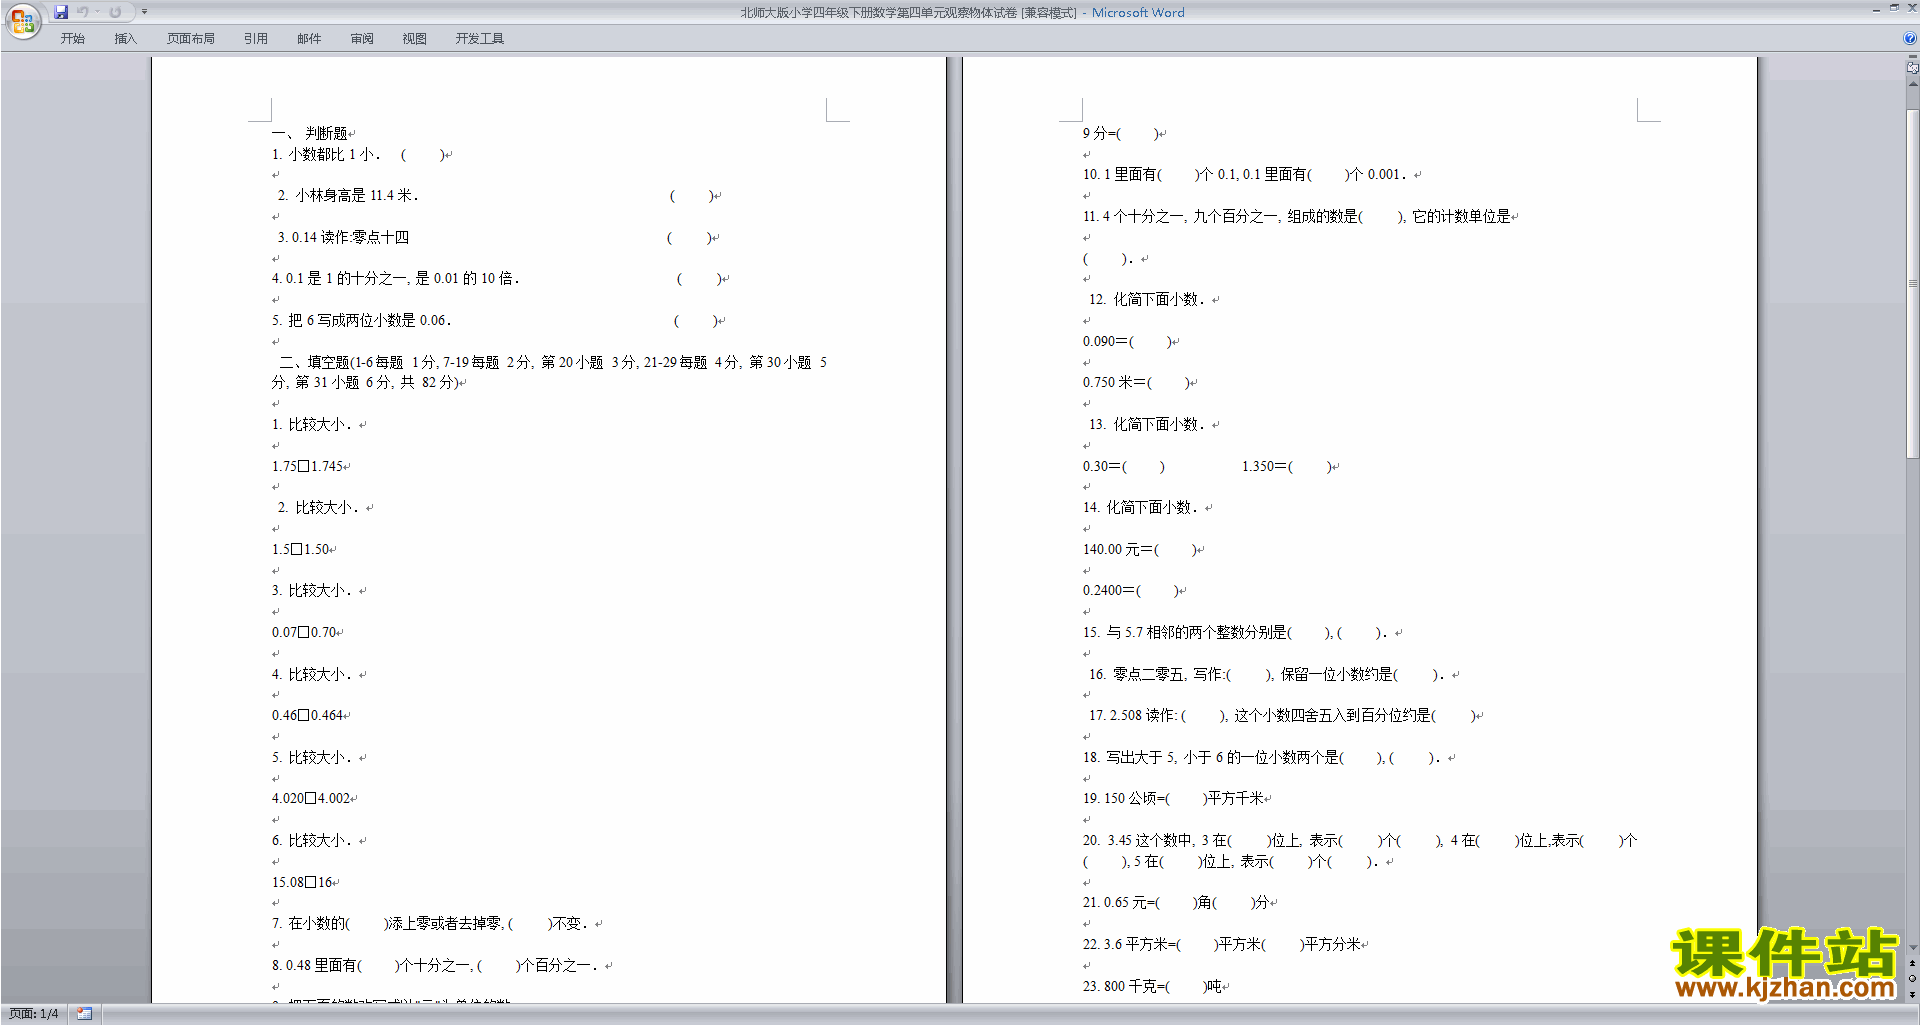Click the line 22. 3.6平方米
This screenshot has width=1920, height=1025.
pos(1222,945)
